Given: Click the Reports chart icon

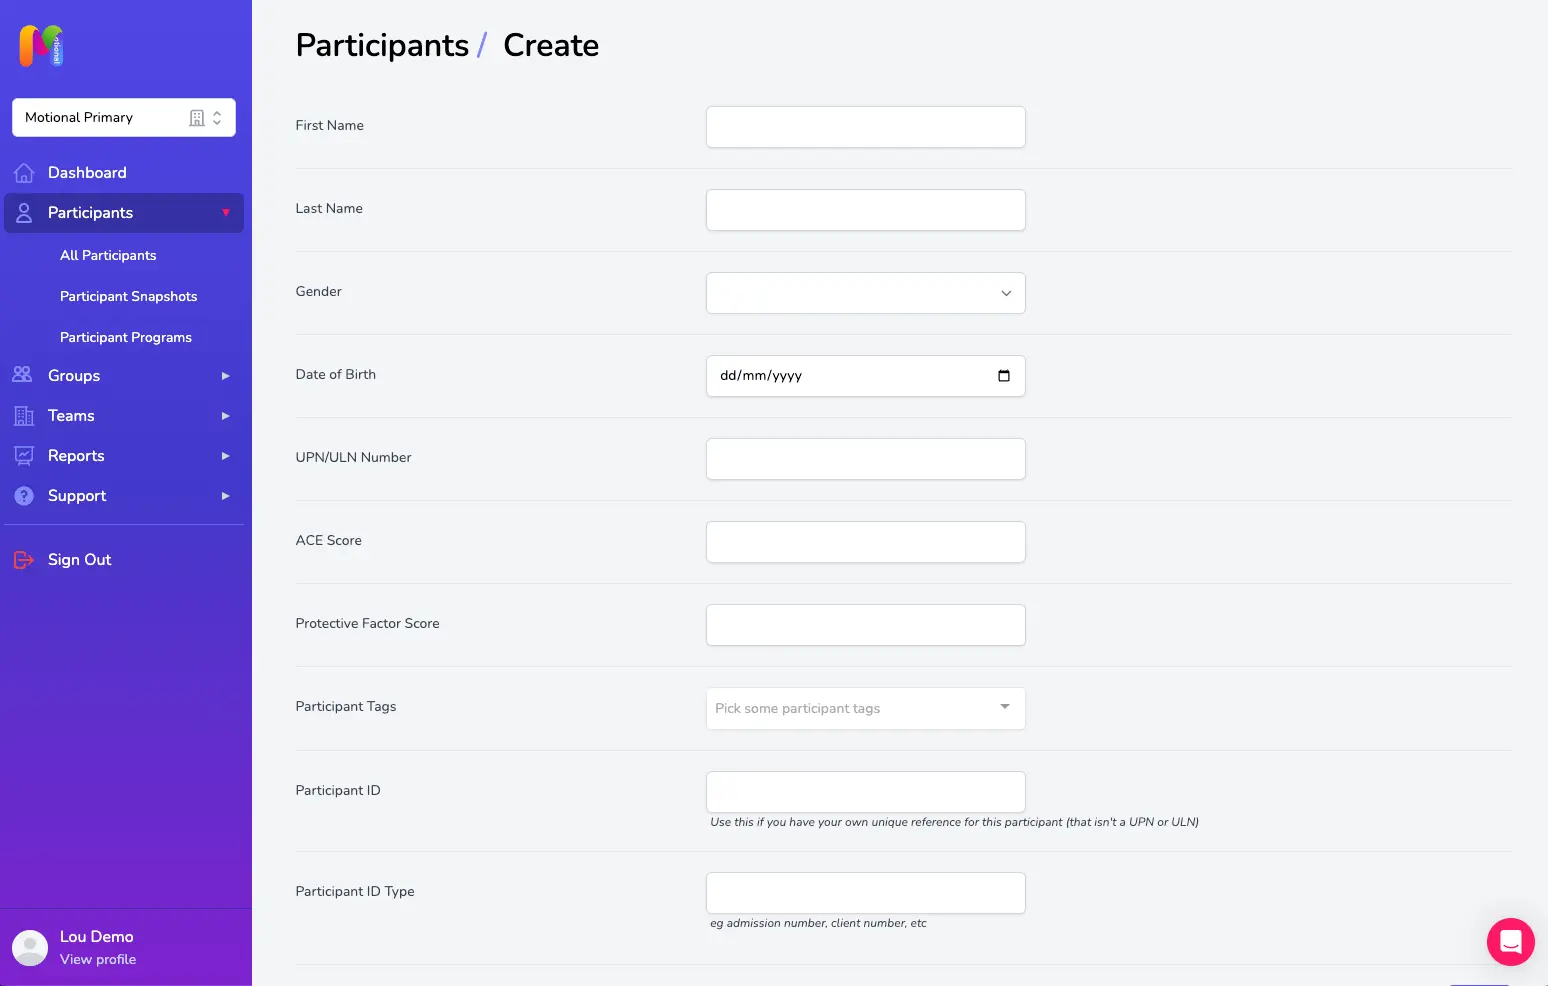Looking at the screenshot, I should pos(24,456).
